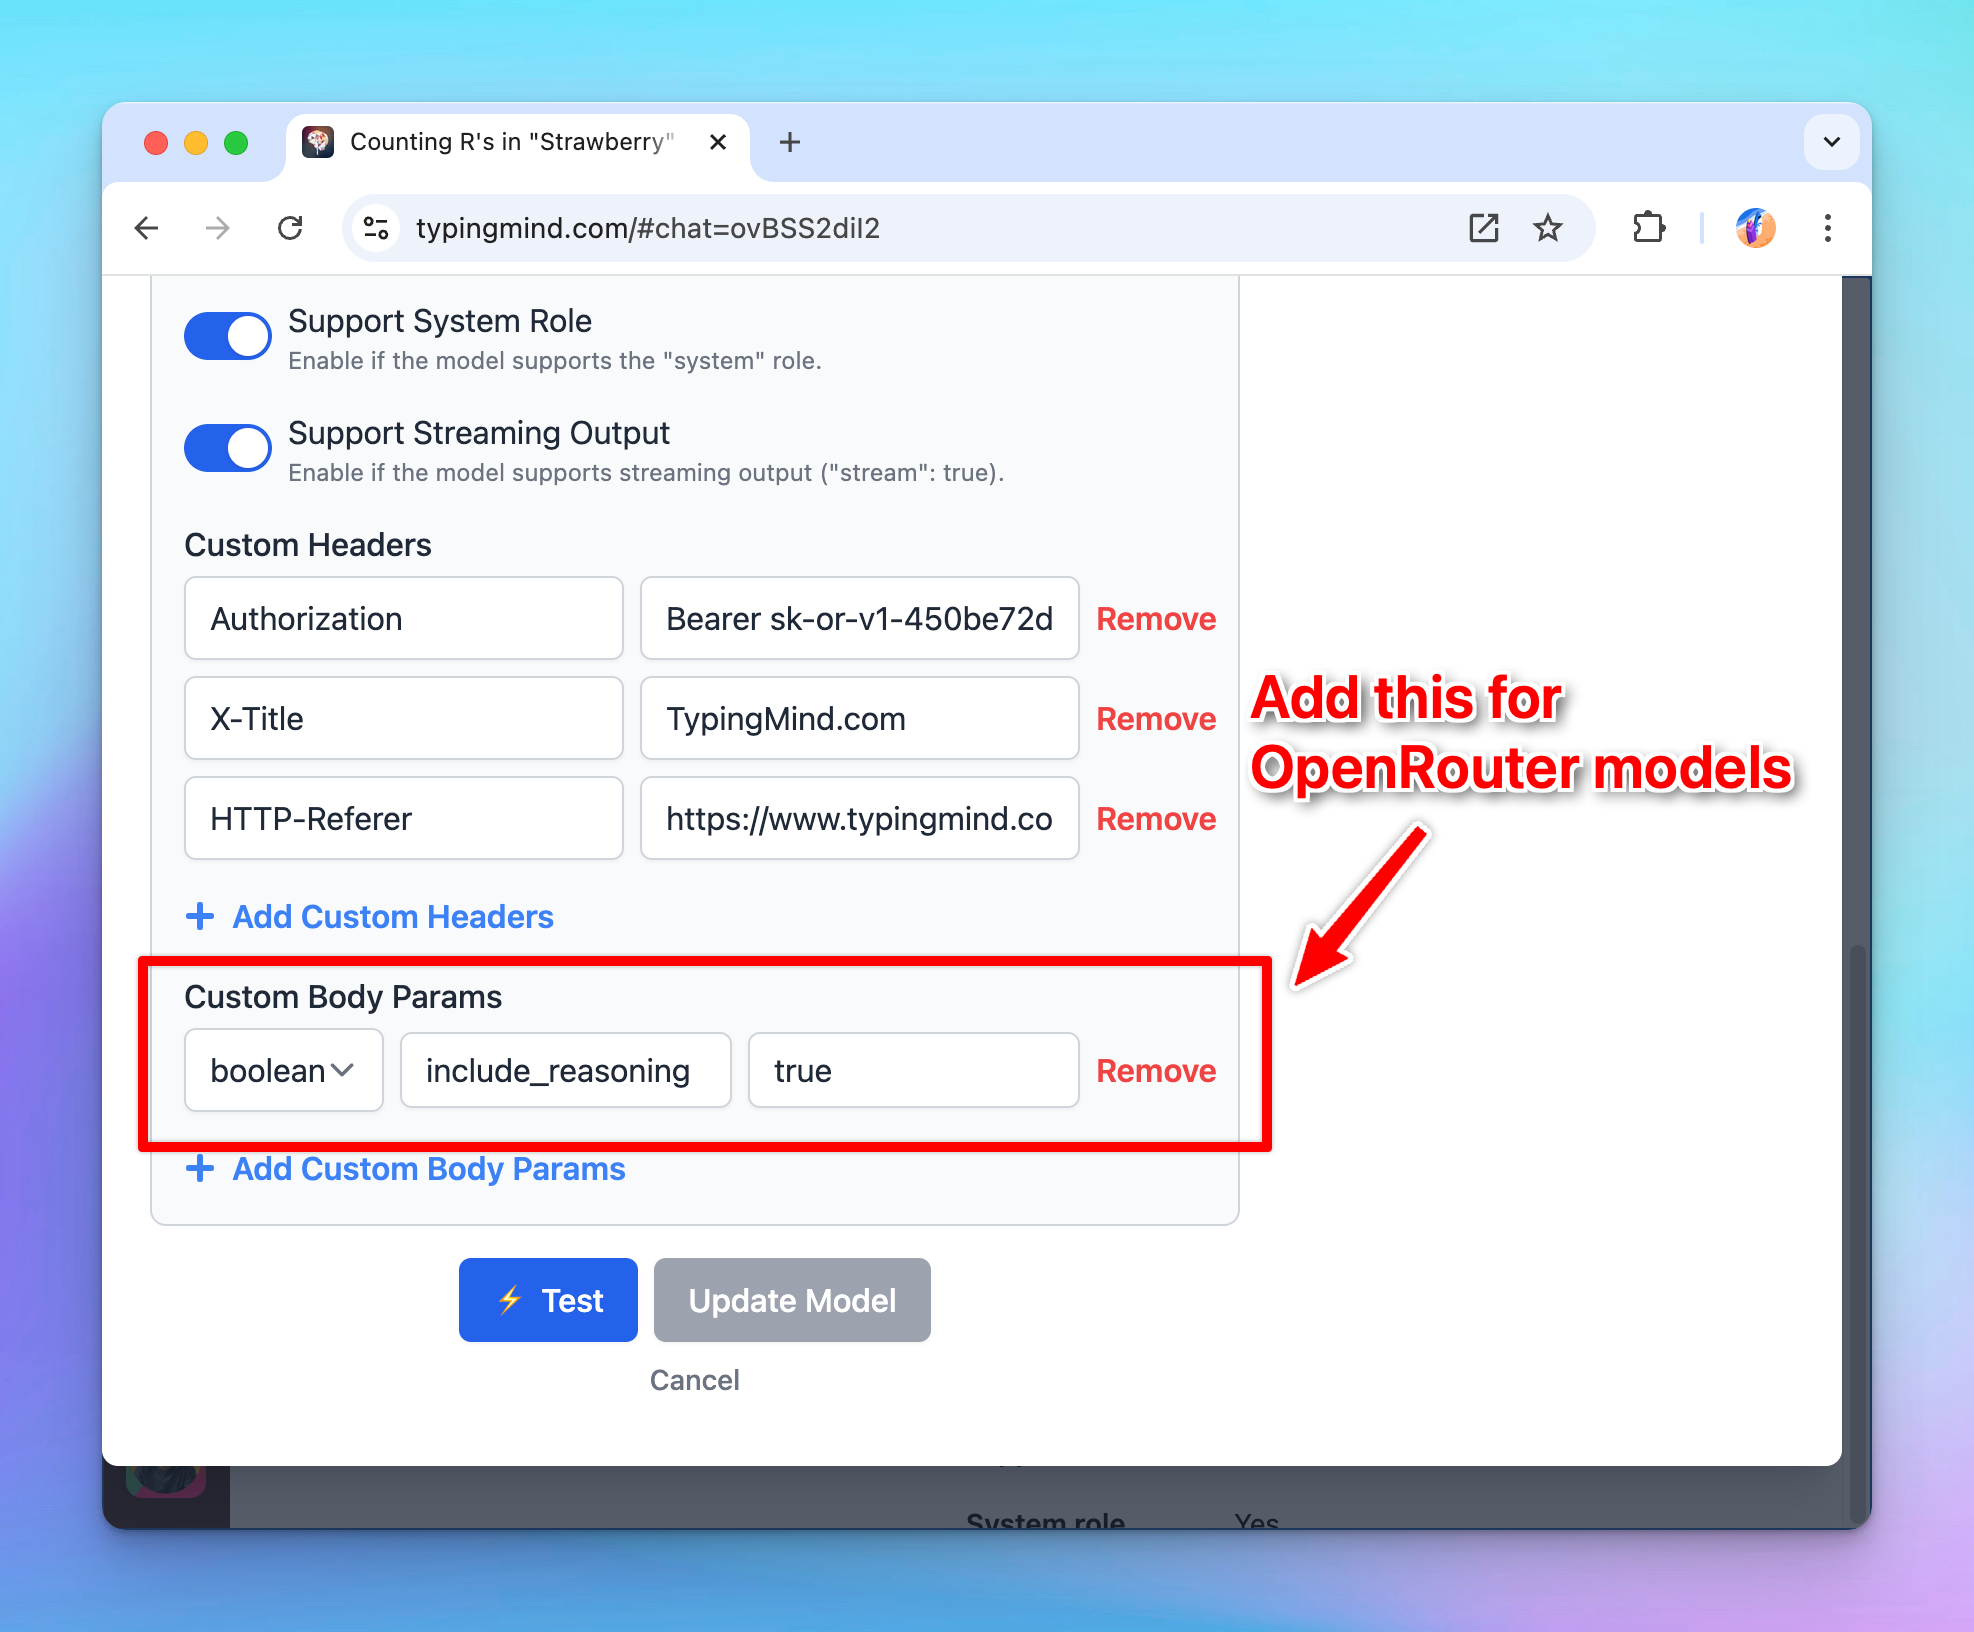Bookmark the page with the star icon
This screenshot has width=1974, height=1632.
pyautogui.click(x=1547, y=228)
